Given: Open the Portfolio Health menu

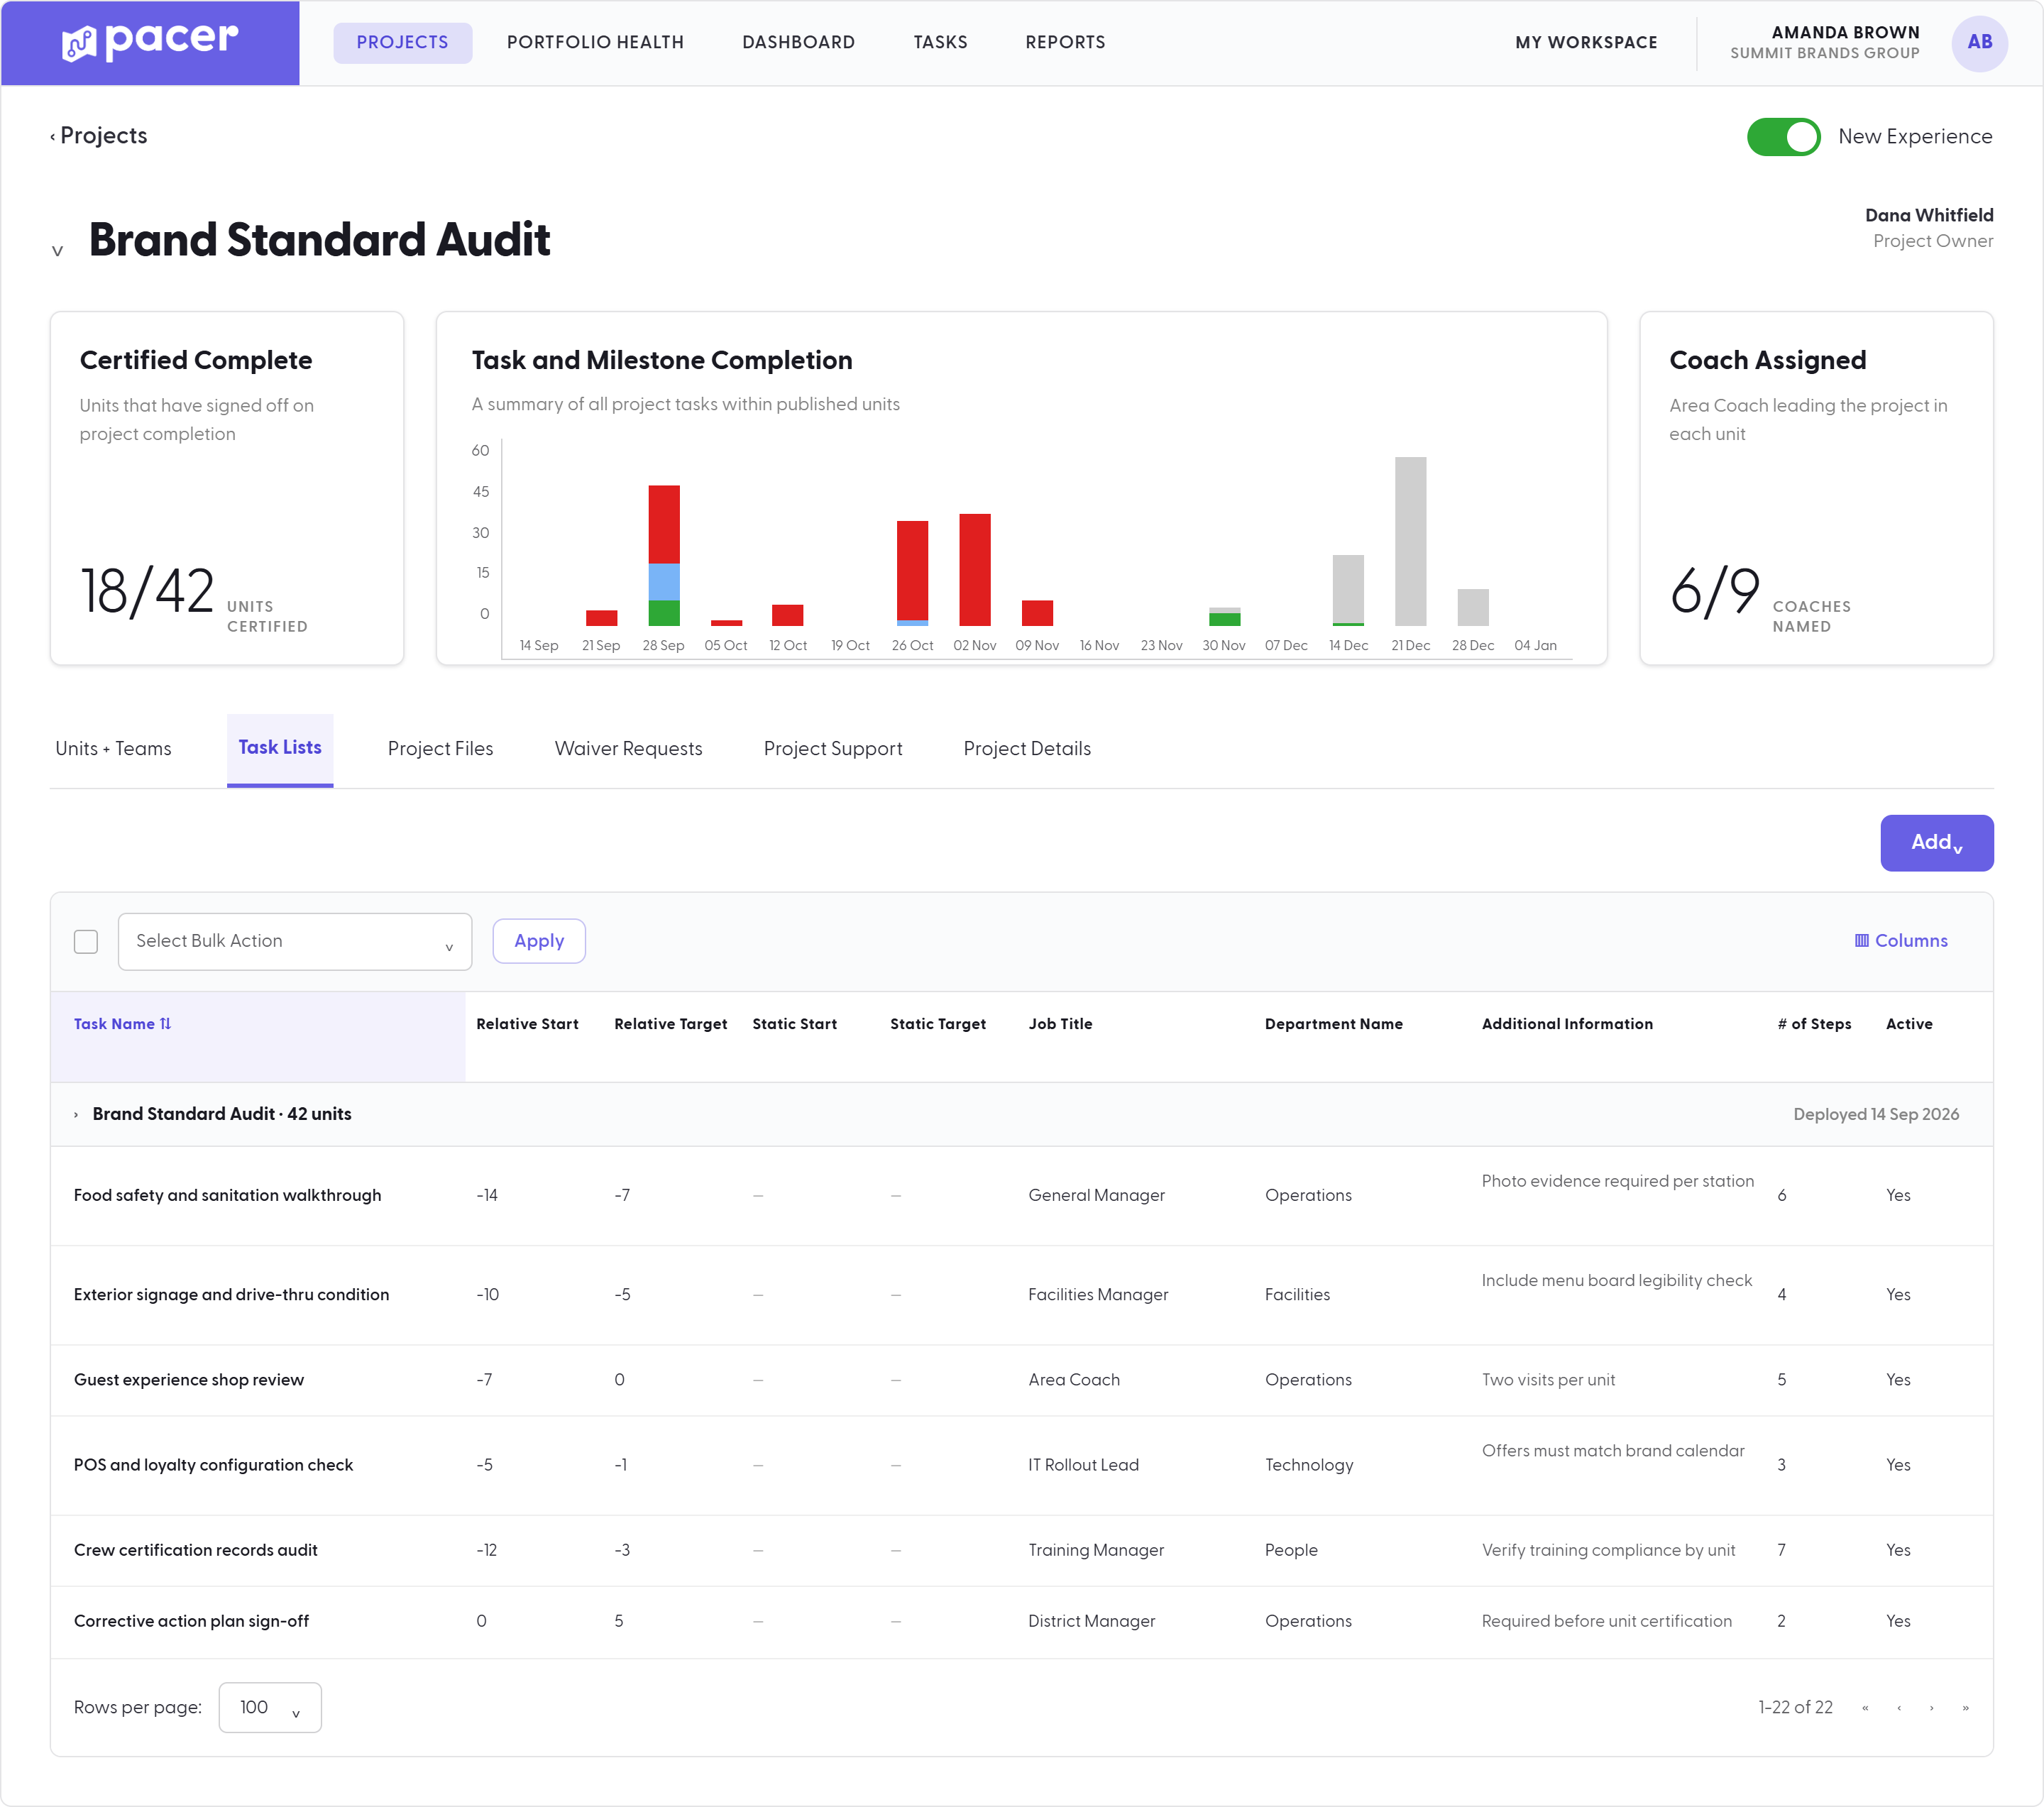Looking at the screenshot, I should (595, 42).
